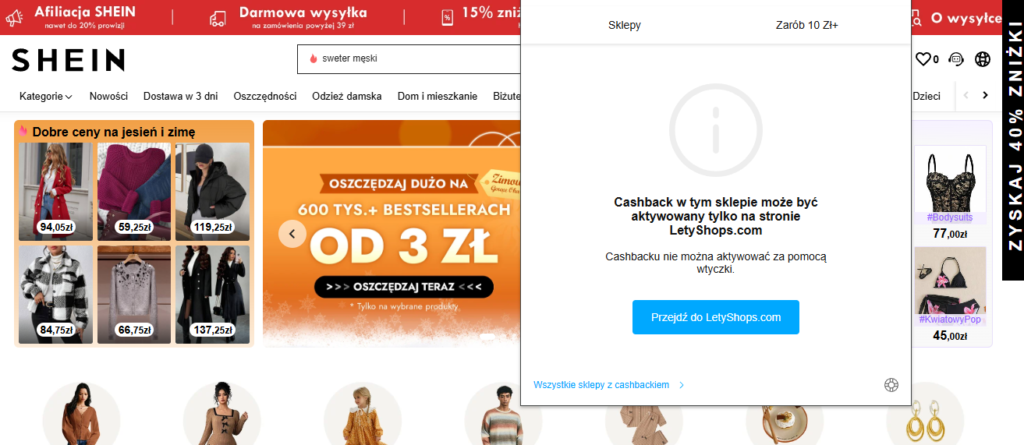
Task: Open the wishlist heart icon
Action: tap(923, 59)
